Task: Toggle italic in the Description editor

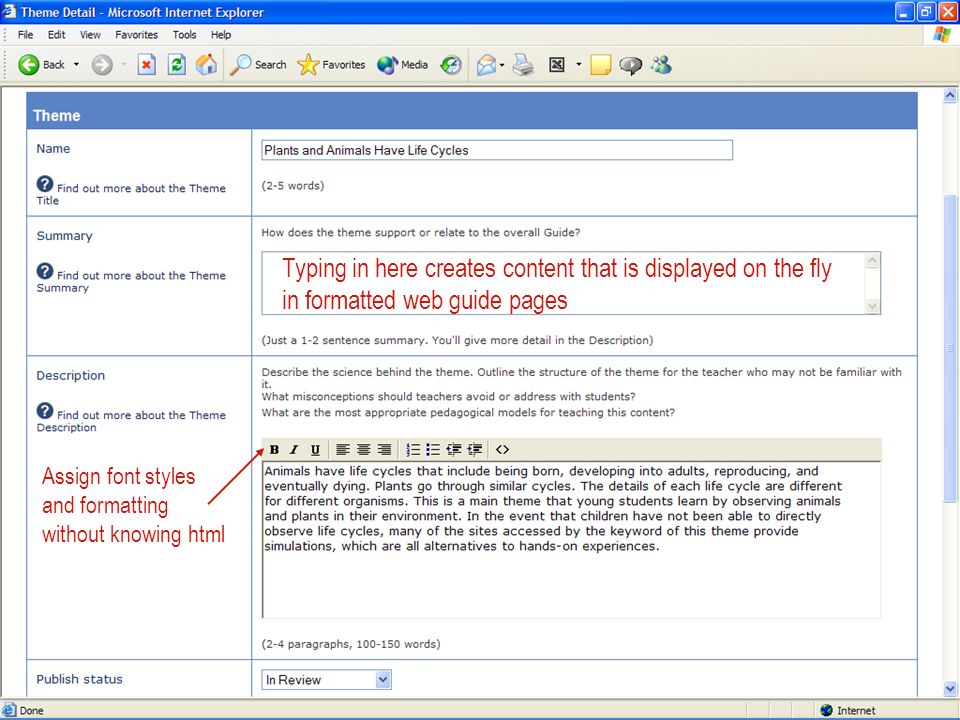Action: (x=294, y=450)
